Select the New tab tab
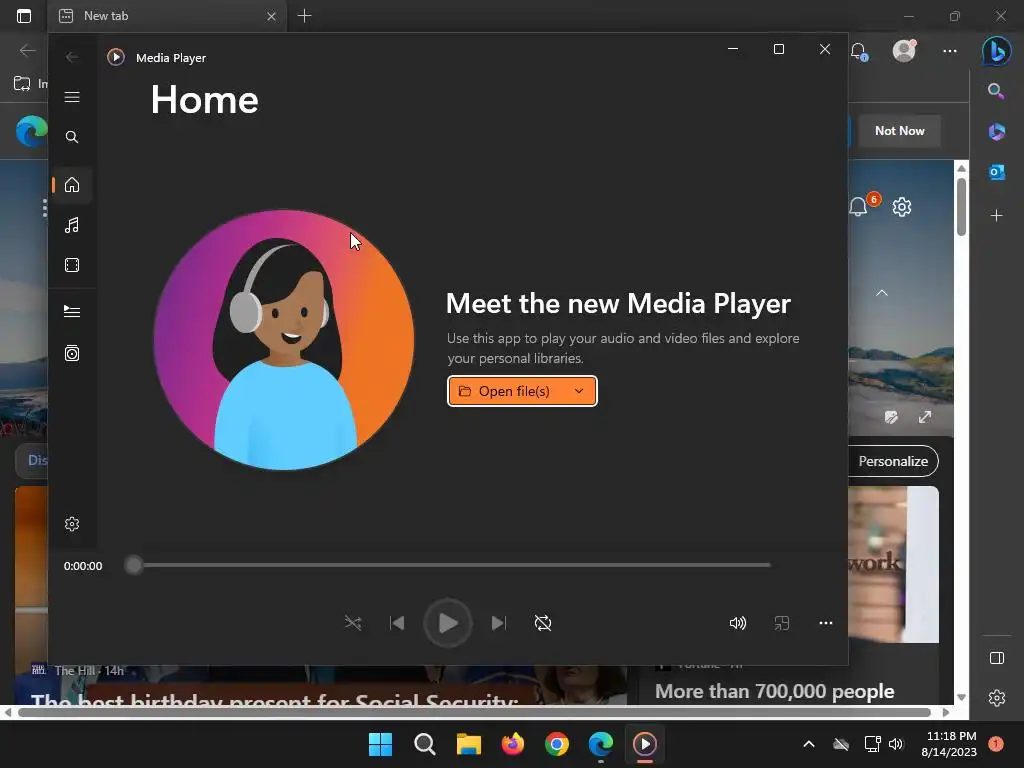This screenshot has height=768, width=1024. click(167, 16)
